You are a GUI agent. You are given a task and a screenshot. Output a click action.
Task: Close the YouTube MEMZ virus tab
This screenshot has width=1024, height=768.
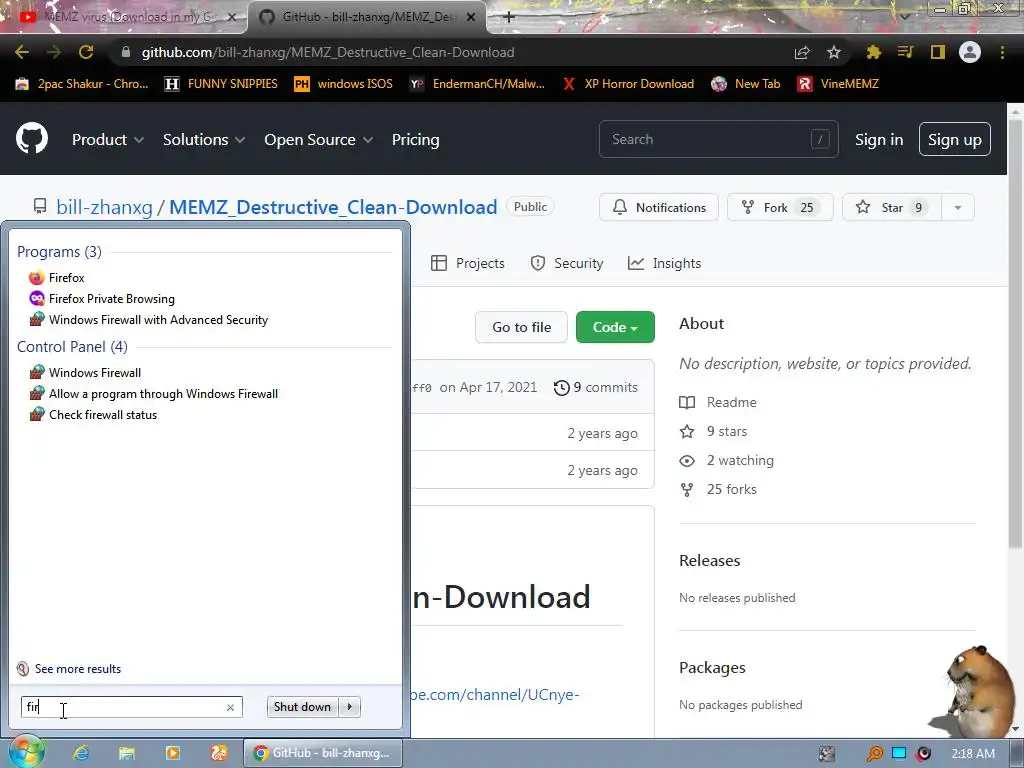tap(231, 17)
